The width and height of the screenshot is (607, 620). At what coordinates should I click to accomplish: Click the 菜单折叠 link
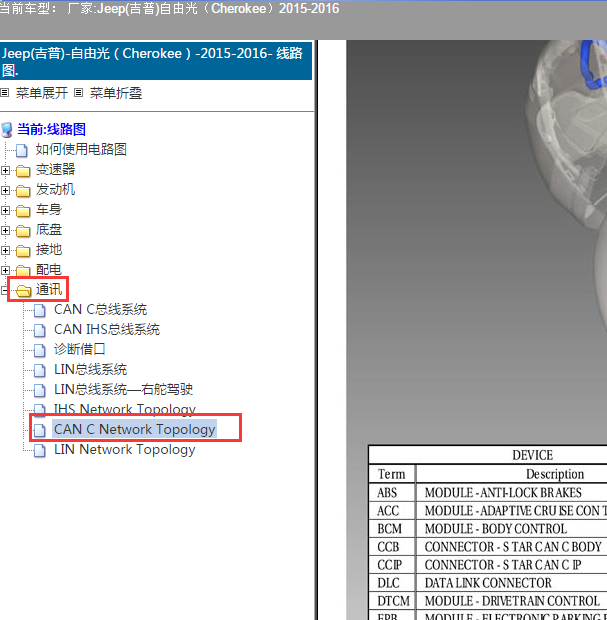coord(116,93)
